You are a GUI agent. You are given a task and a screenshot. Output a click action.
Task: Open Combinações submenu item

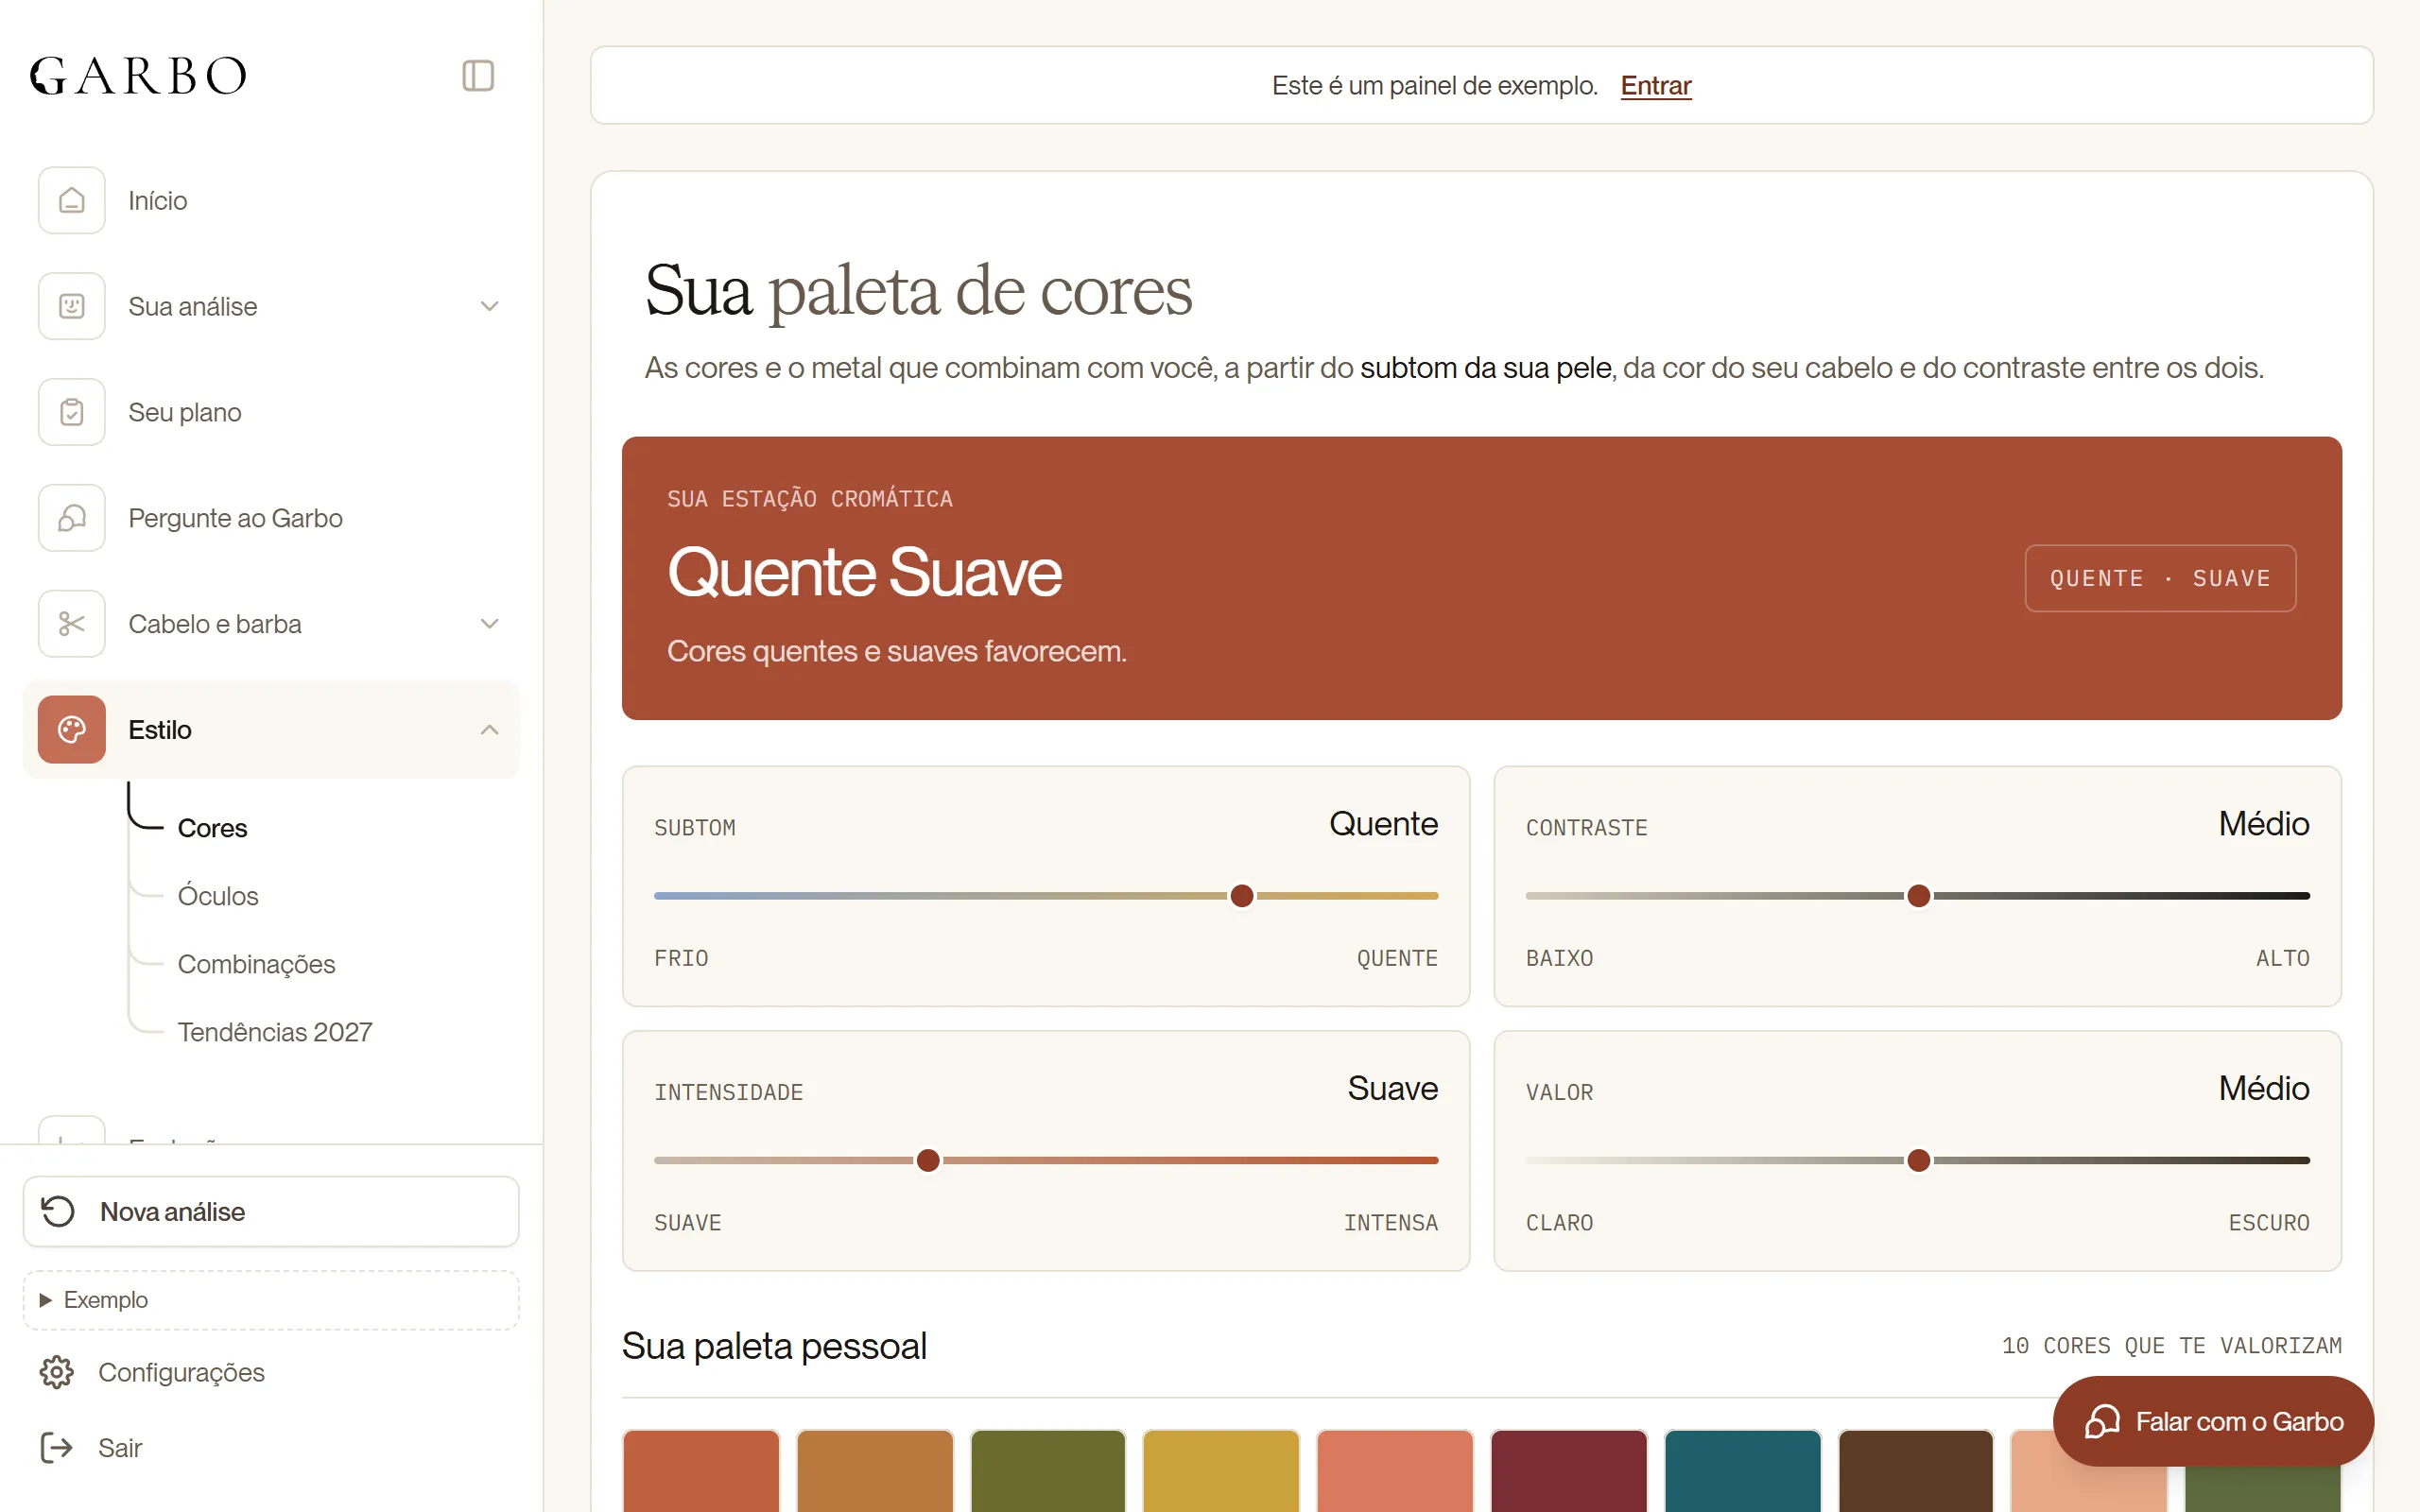click(256, 964)
